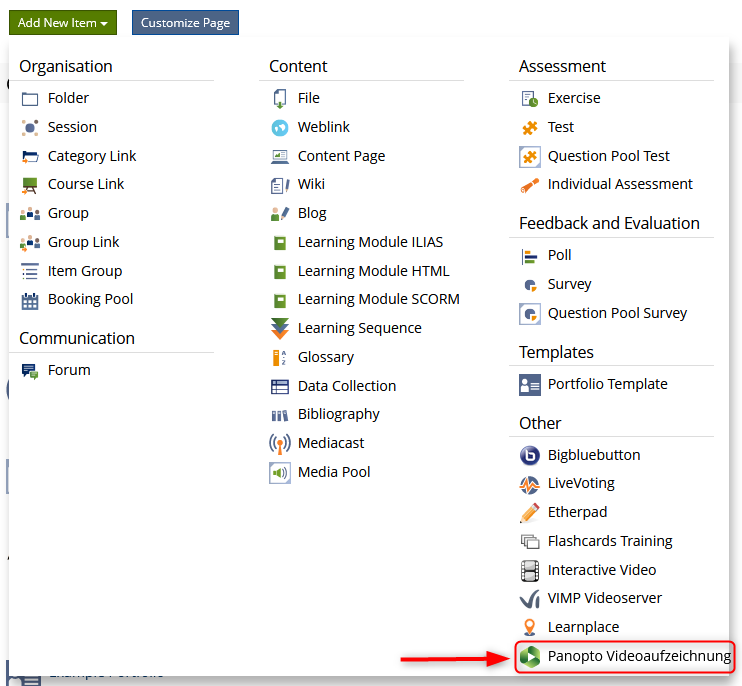
Task: Click the Test puzzle icon
Action: 530,128
